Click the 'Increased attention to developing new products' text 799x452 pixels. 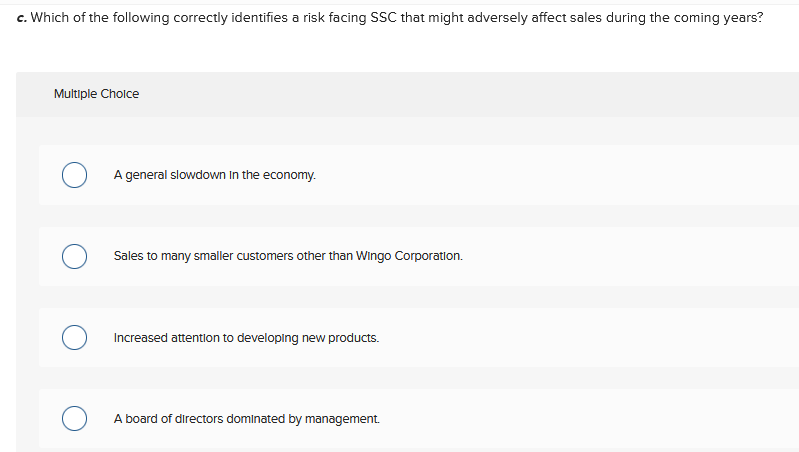tap(246, 338)
